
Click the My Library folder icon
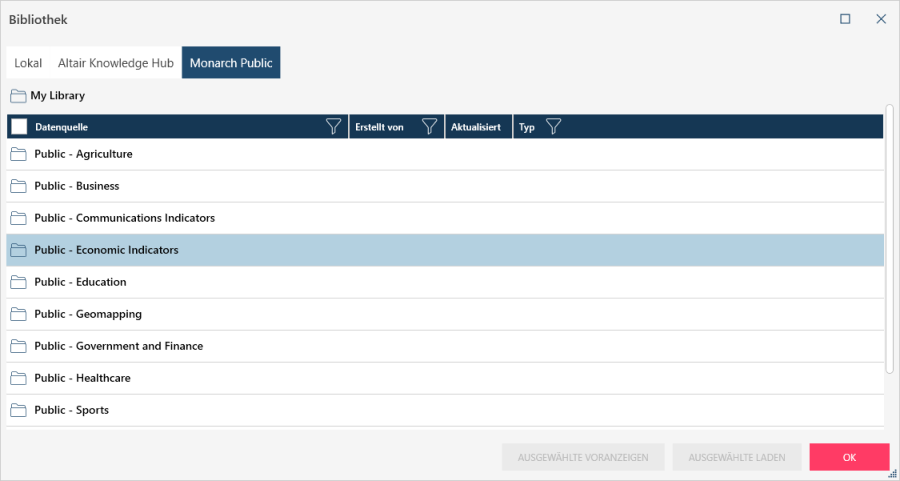pyautogui.click(x=18, y=96)
